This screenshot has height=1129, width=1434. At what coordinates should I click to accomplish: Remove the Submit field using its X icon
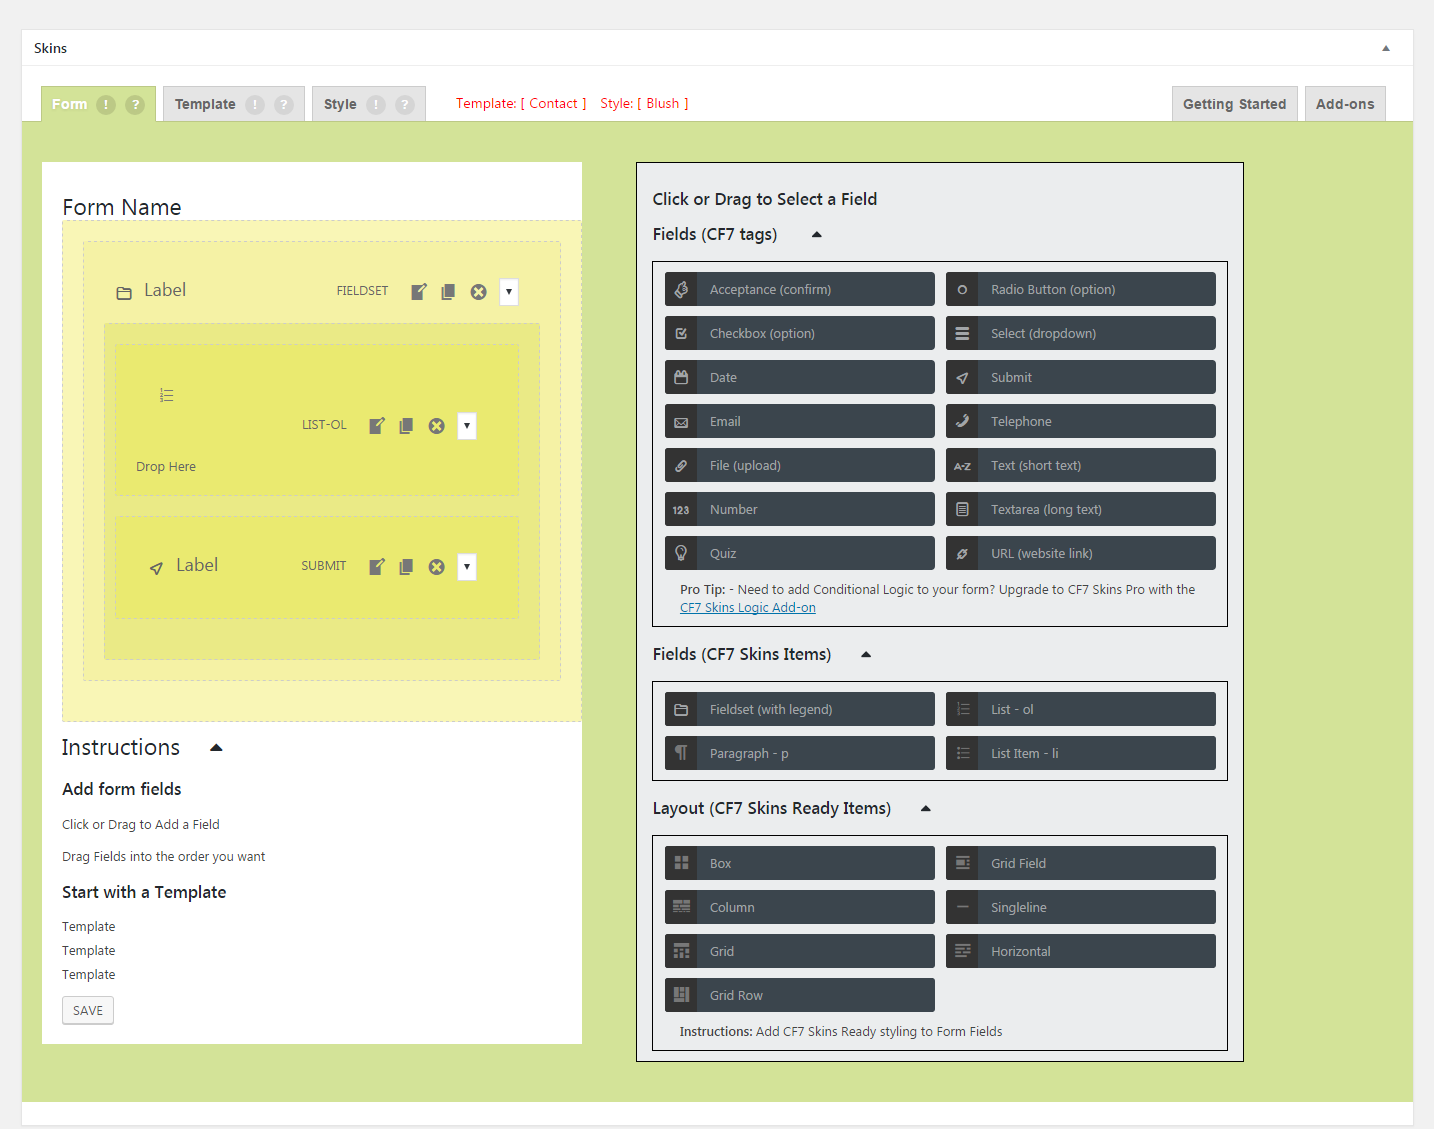point(437,567)
